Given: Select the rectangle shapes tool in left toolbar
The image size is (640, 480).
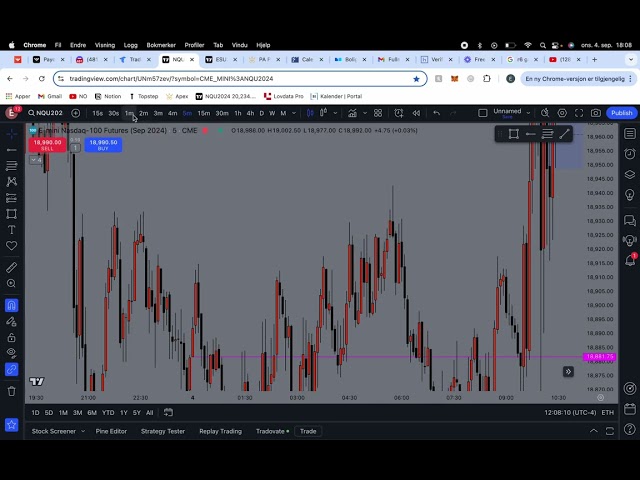Looking at the screenshot, I should [x=11, y=214].
